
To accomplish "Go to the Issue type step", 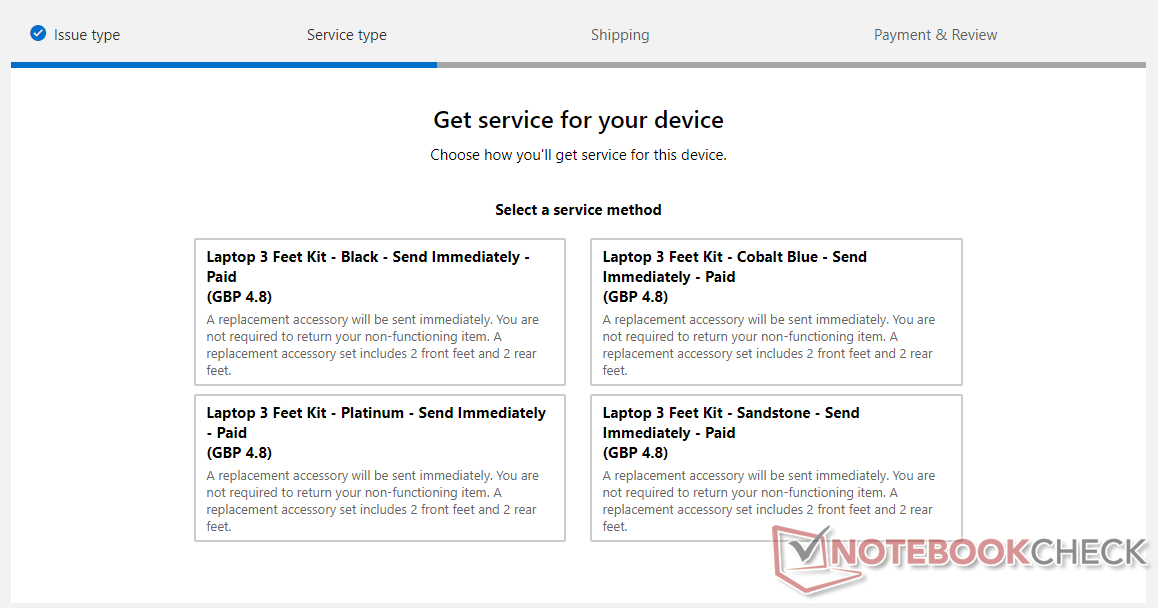I will click(86, 35).
